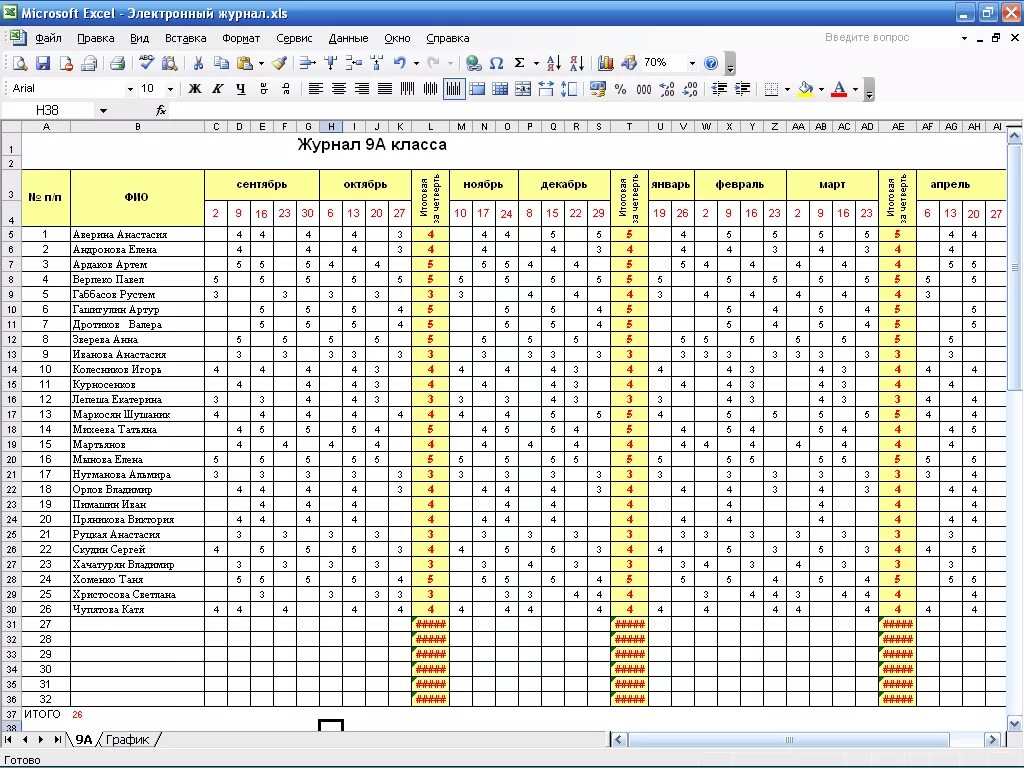Toggle center alignment
Image resolution: width=1024 pixels, height=768 pixels.
click(x=339, y=89)
